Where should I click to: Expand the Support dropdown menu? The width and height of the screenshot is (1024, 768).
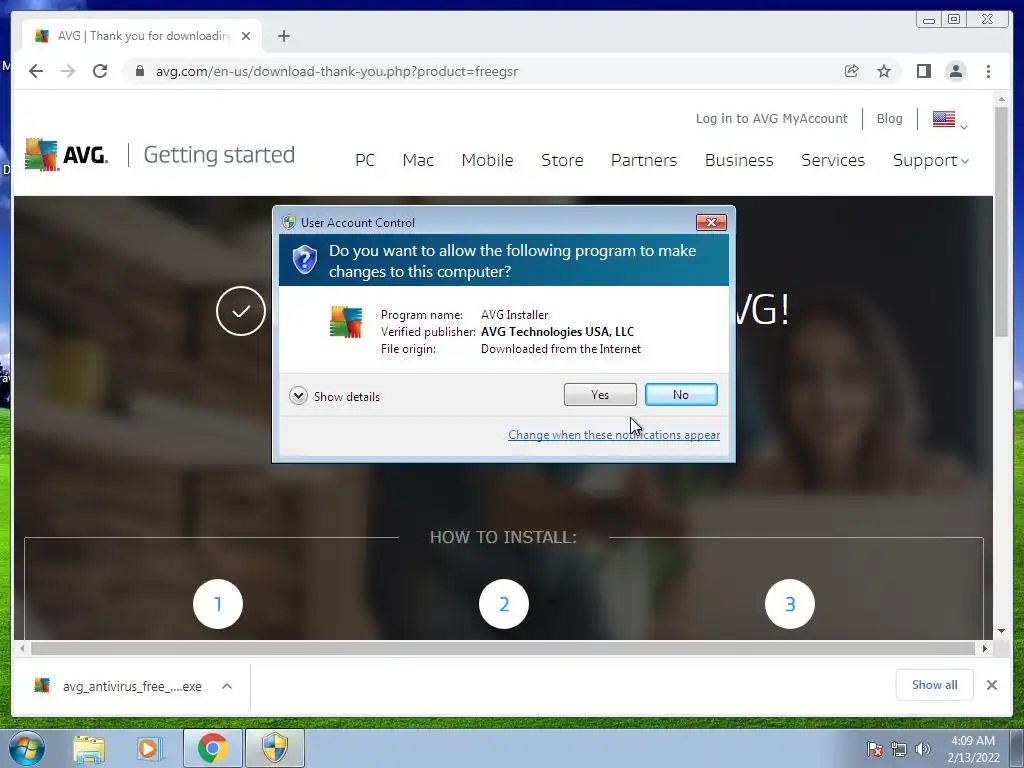pos(931,161)
